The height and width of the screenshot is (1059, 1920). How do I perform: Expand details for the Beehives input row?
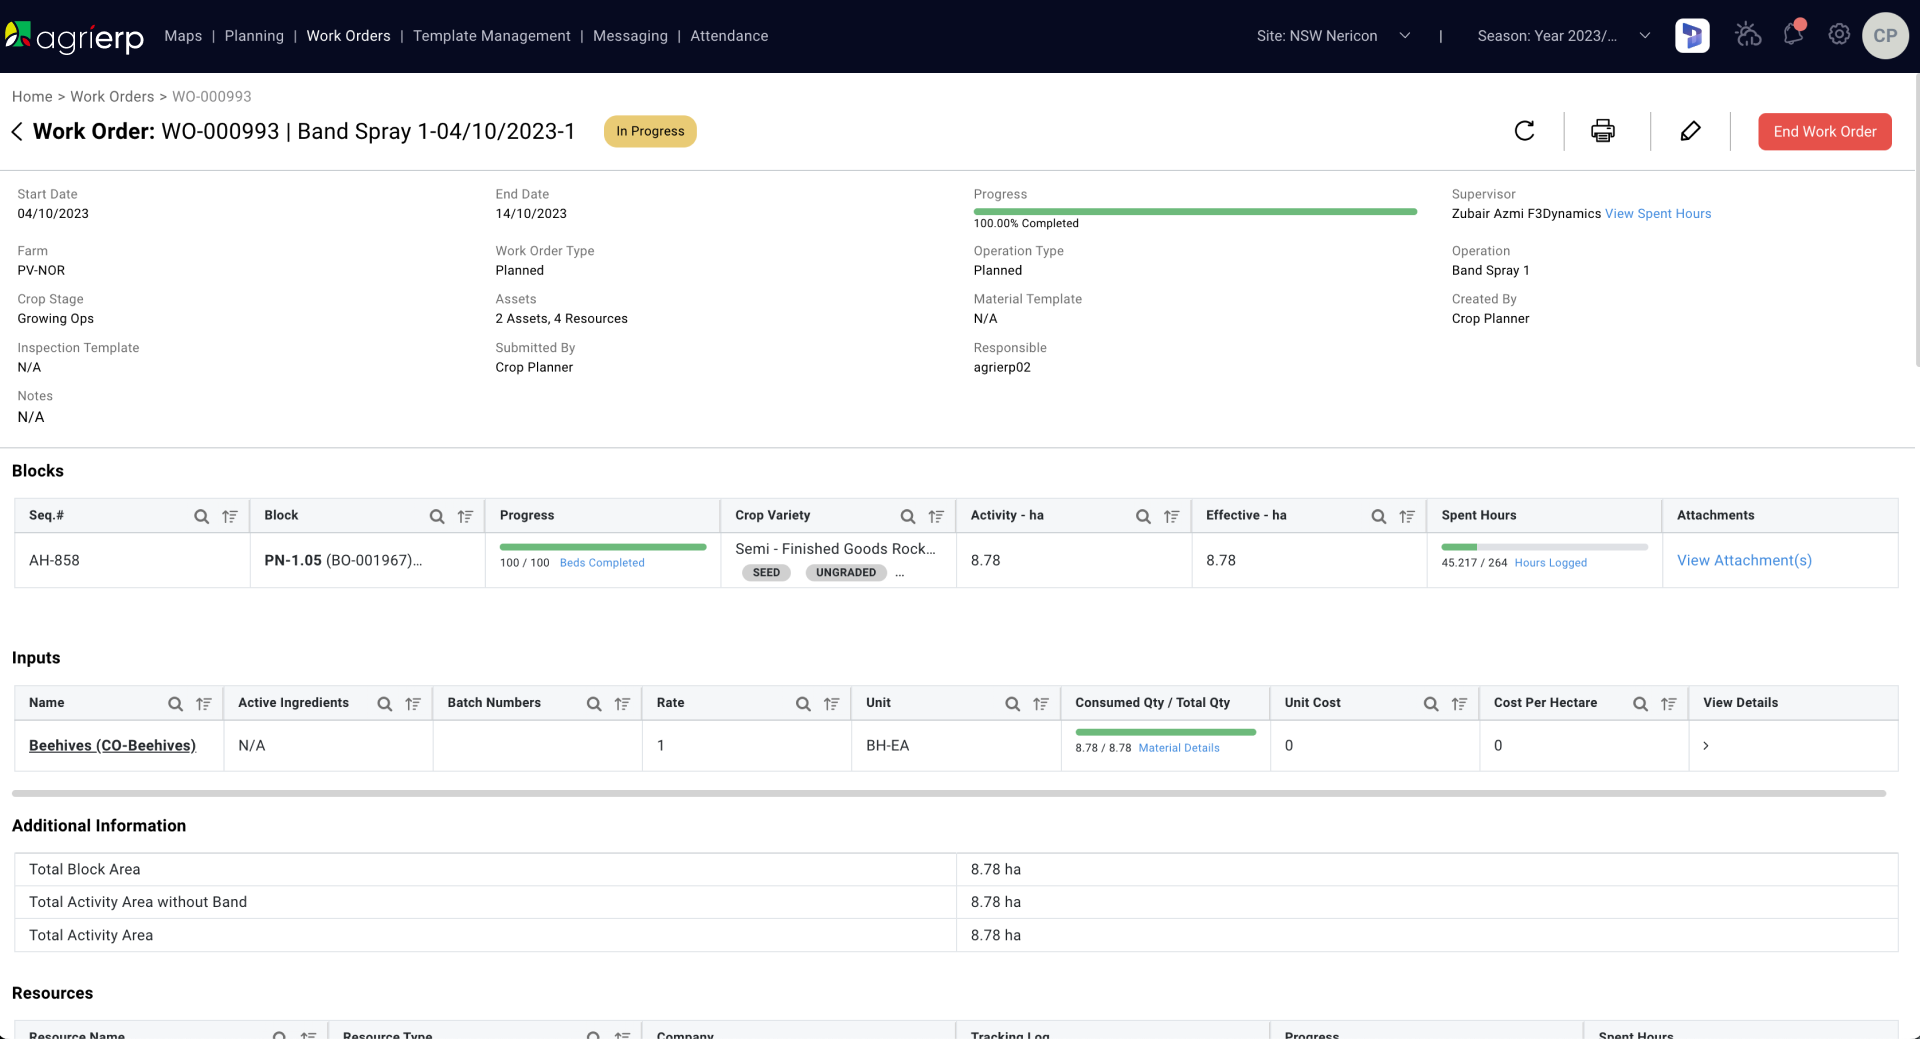click(1707, 745)
